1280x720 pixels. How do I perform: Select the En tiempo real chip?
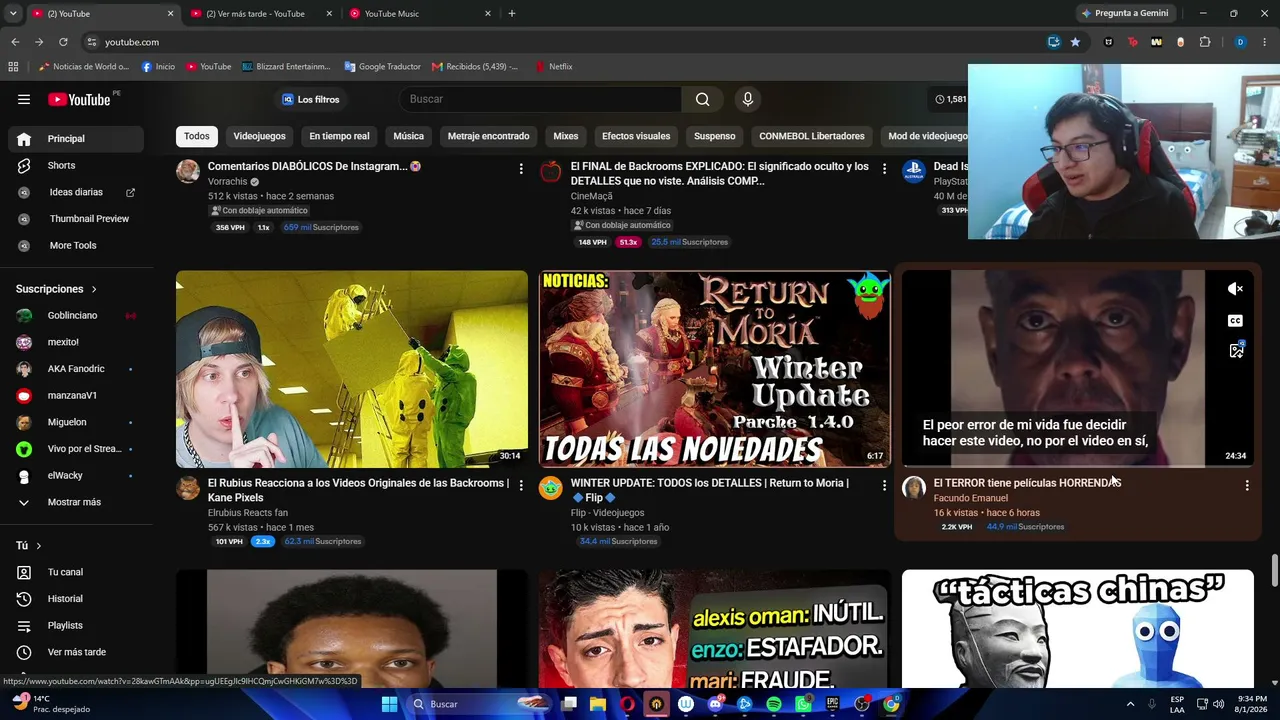pyautogui.click(x=339, y=136)
